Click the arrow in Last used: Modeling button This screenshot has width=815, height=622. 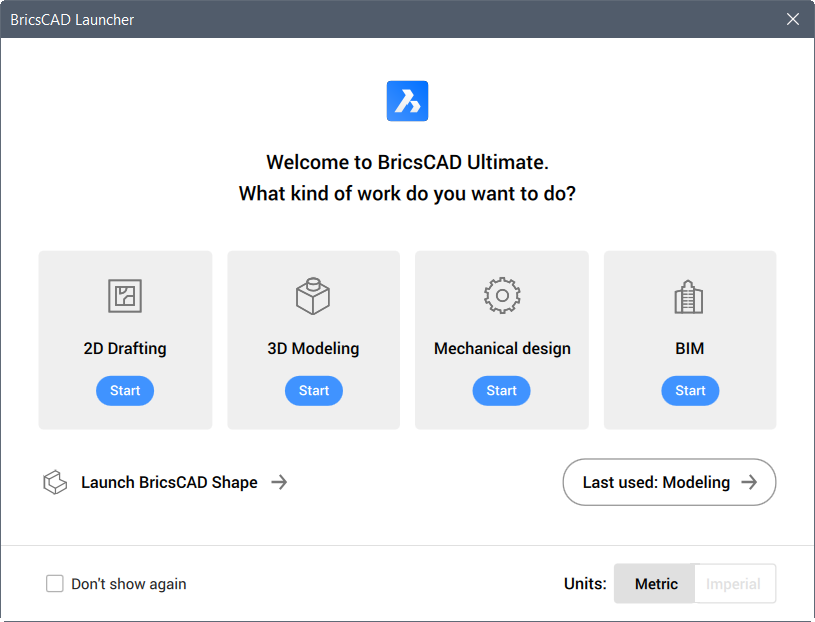(x=749, y=482)
